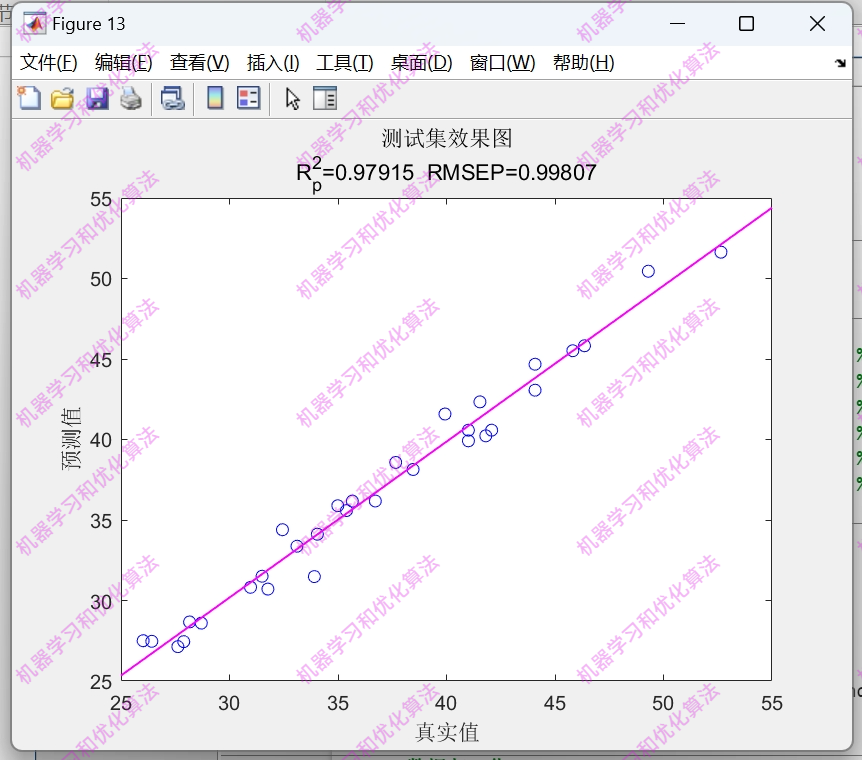Create a new figure with the New icon

point(30,97)
